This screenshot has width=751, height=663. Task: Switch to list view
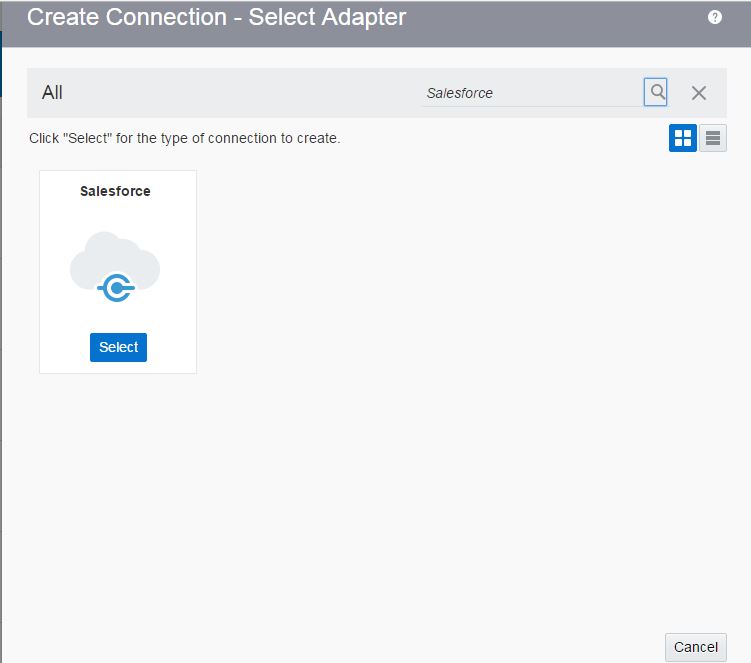click(x=713, y=138)
